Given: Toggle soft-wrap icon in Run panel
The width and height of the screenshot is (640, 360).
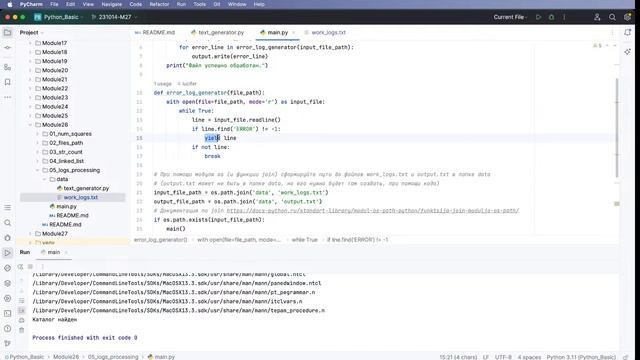Looking at the screenshot, I should (x=22, y=301).
